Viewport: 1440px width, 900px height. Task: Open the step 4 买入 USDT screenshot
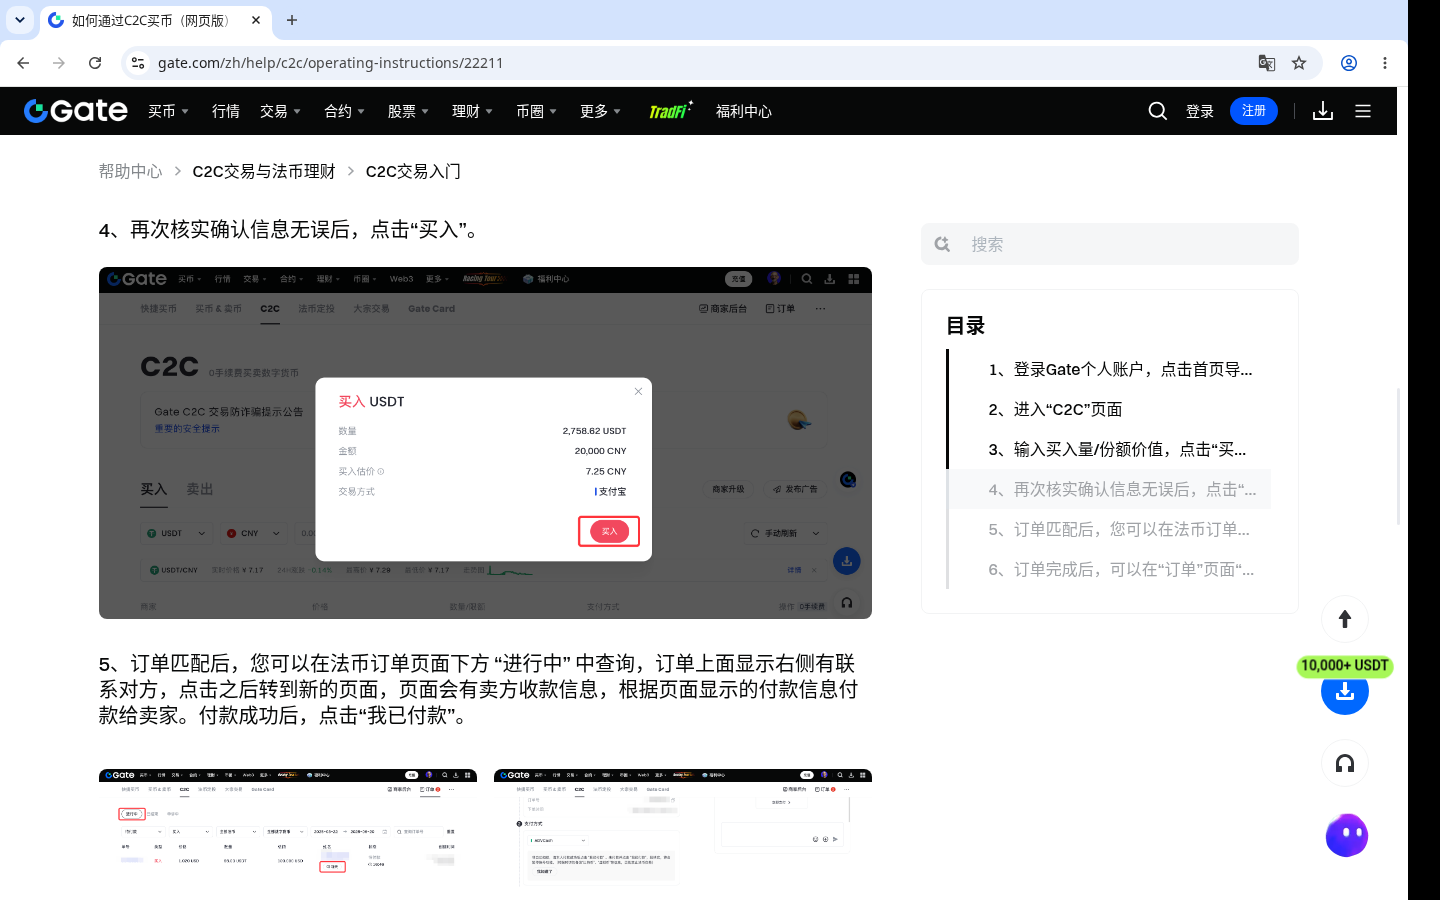pos(485,443)
